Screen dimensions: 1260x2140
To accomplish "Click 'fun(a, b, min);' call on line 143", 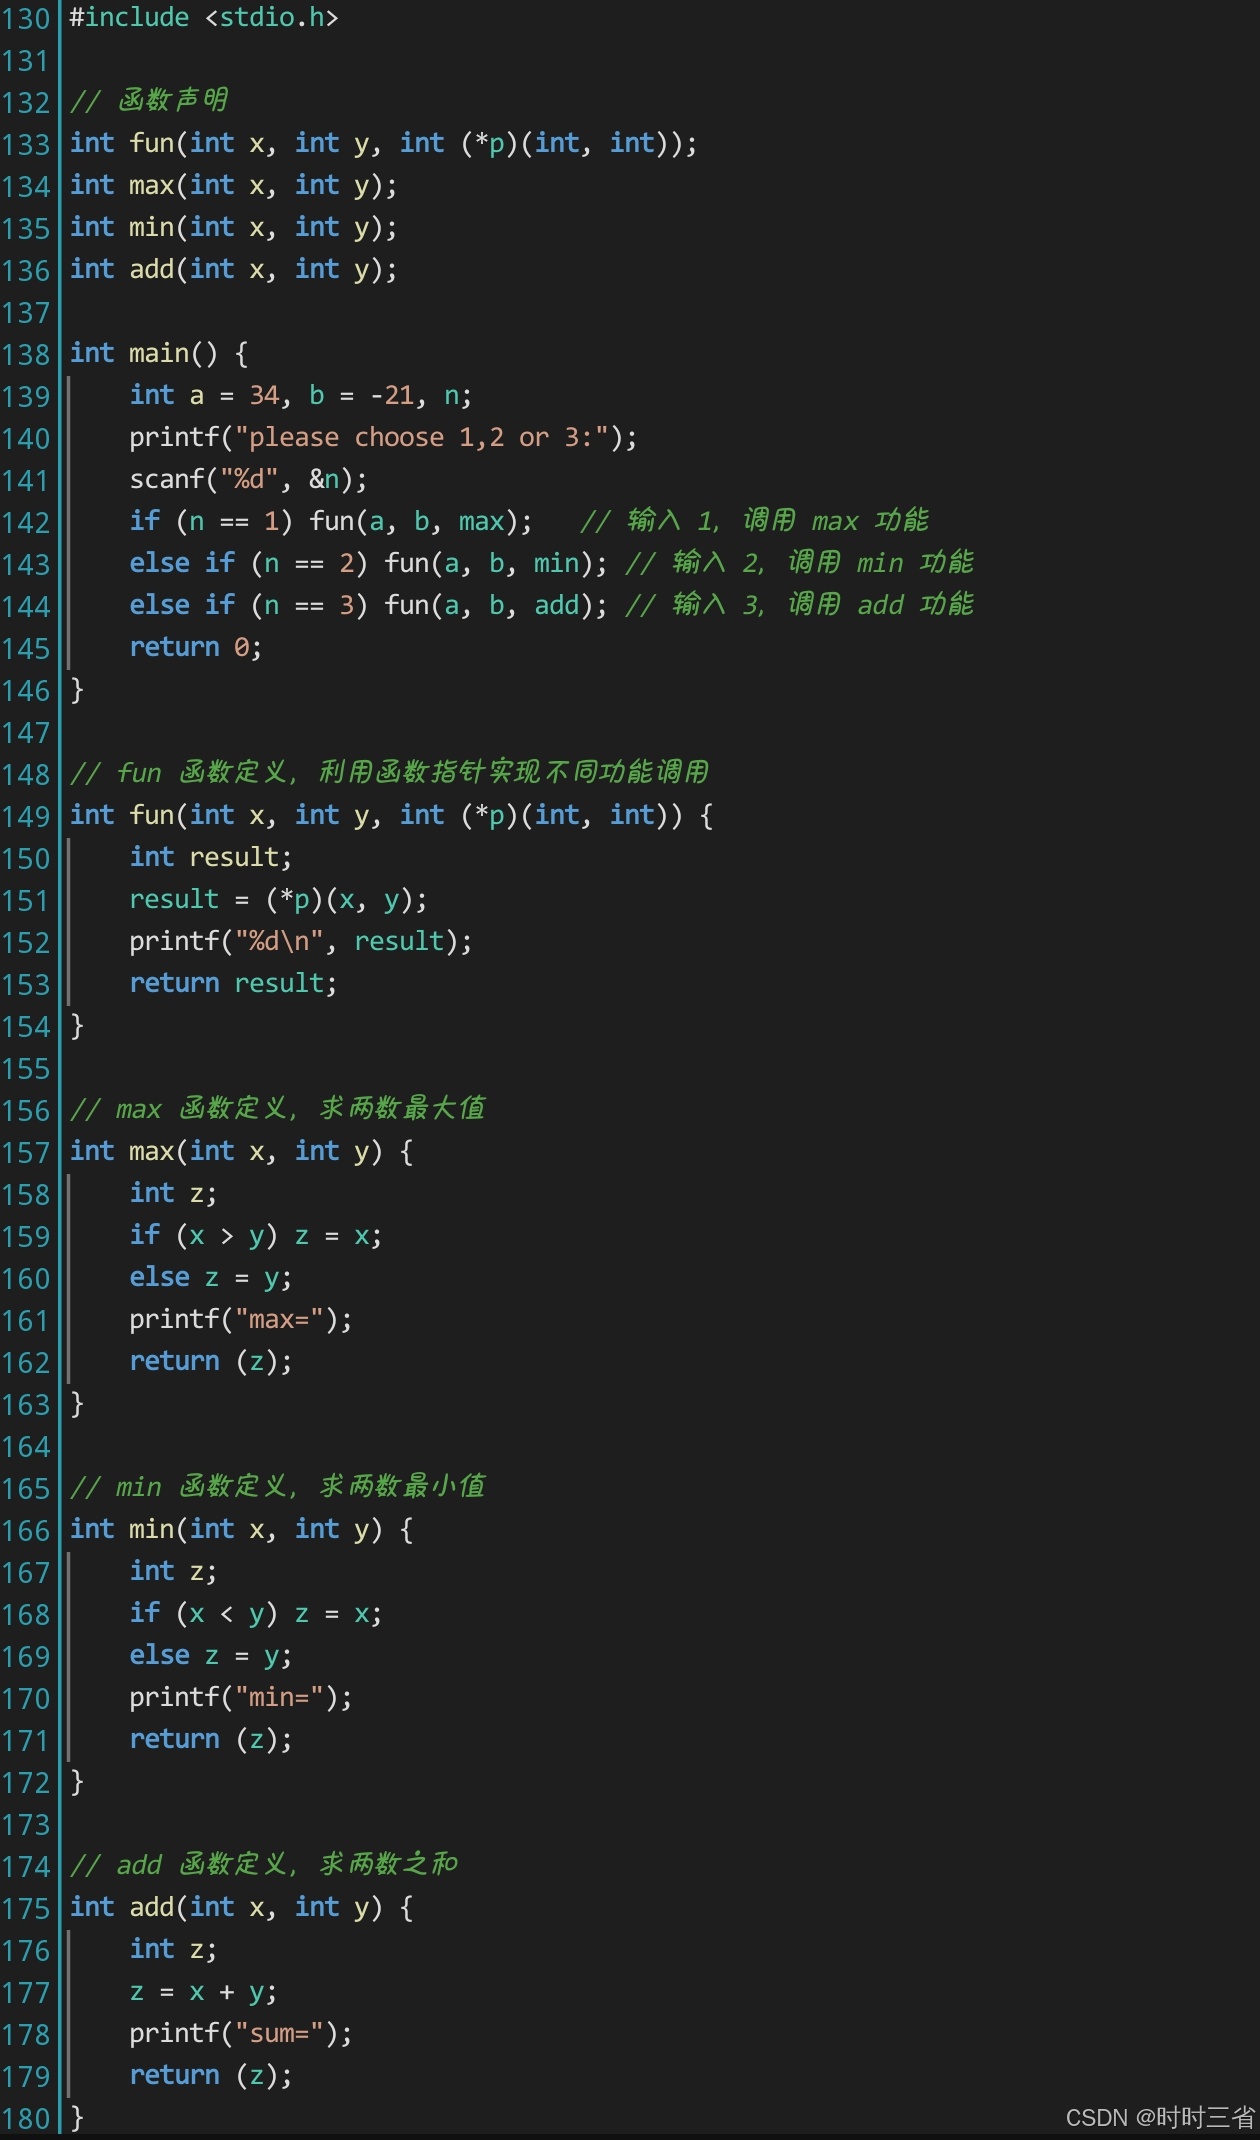I will (496, 564).
